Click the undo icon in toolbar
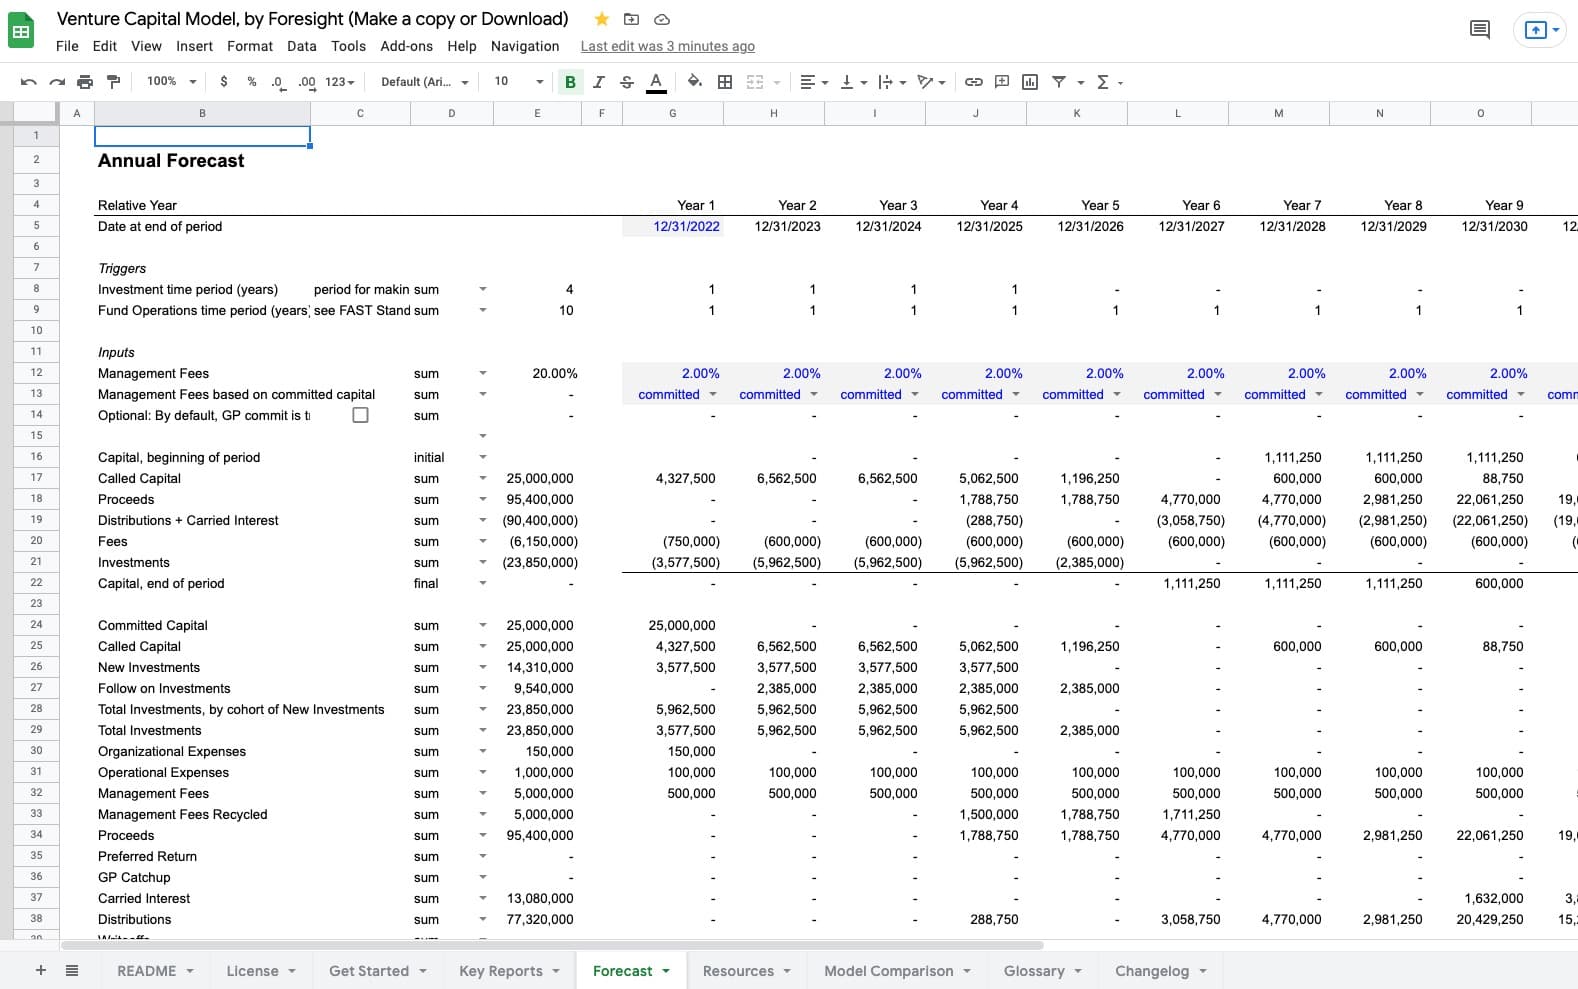 [28, 82]
